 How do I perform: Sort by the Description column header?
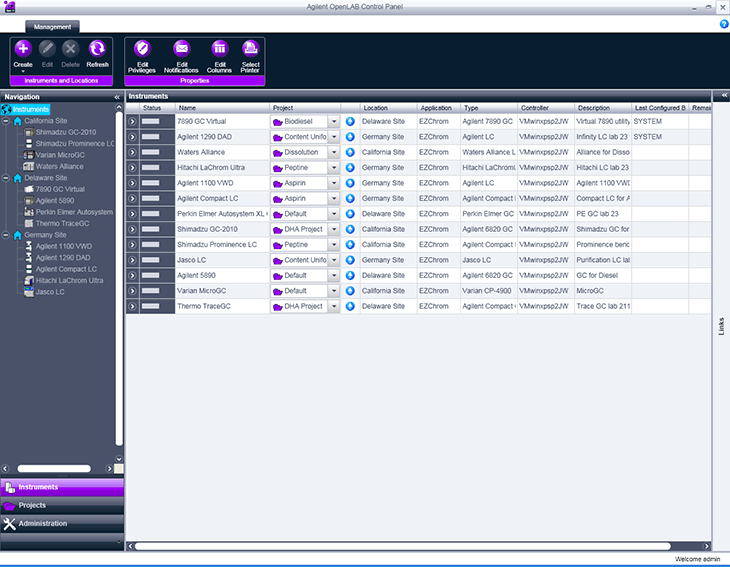pyautogui.click(x=603, y=108)
